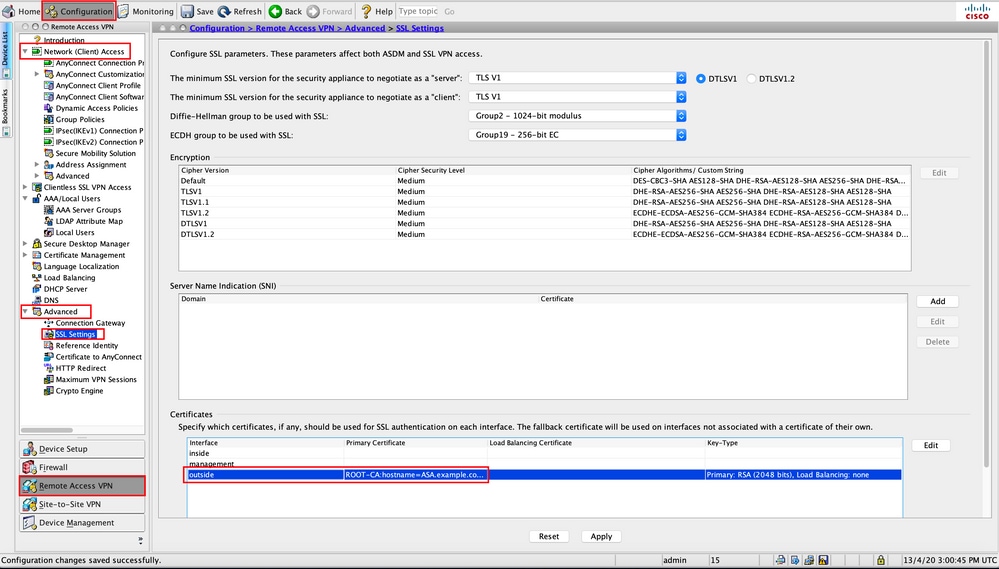The image size is (999, 569).
Task: Expand Secure Desktop Manager node
Action: 25,243
